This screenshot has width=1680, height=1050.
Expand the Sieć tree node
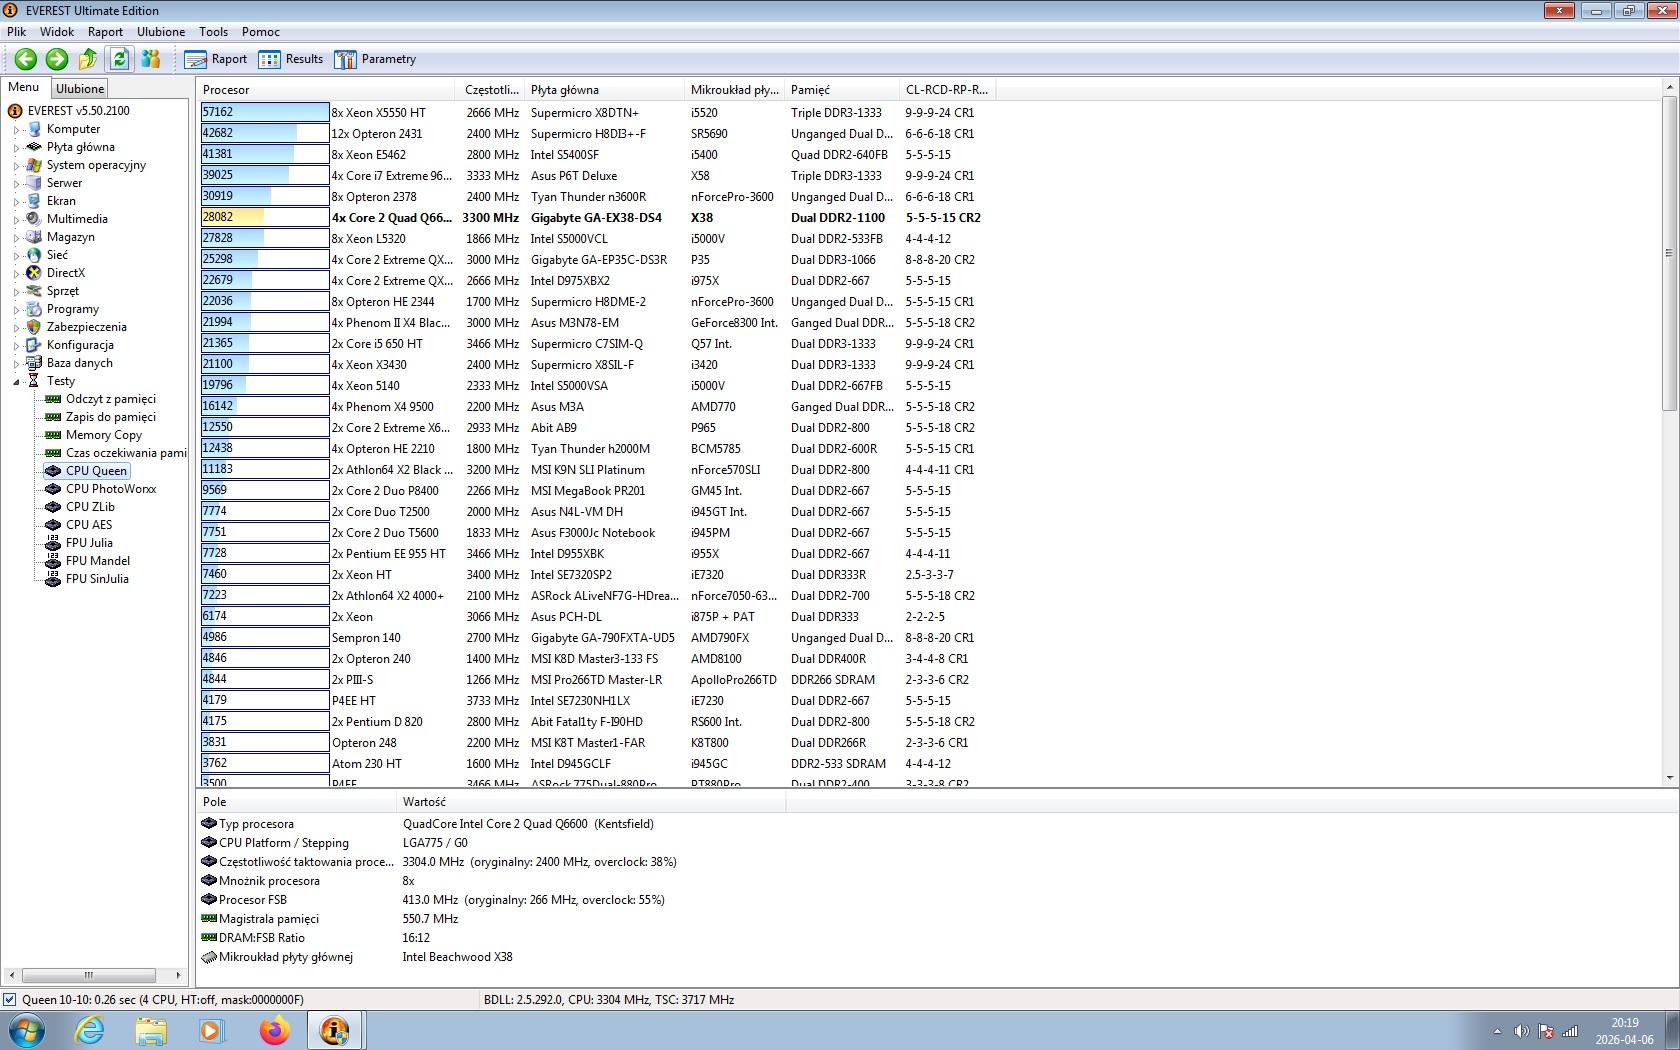pyautogui.click(x=16, y=256)
